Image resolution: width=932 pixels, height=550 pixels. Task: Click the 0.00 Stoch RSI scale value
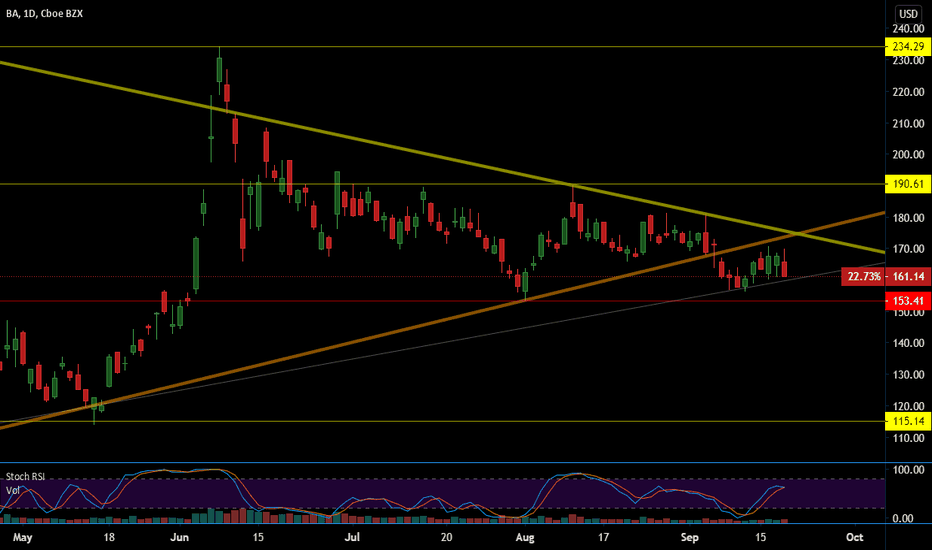click(x=903, y=518)
